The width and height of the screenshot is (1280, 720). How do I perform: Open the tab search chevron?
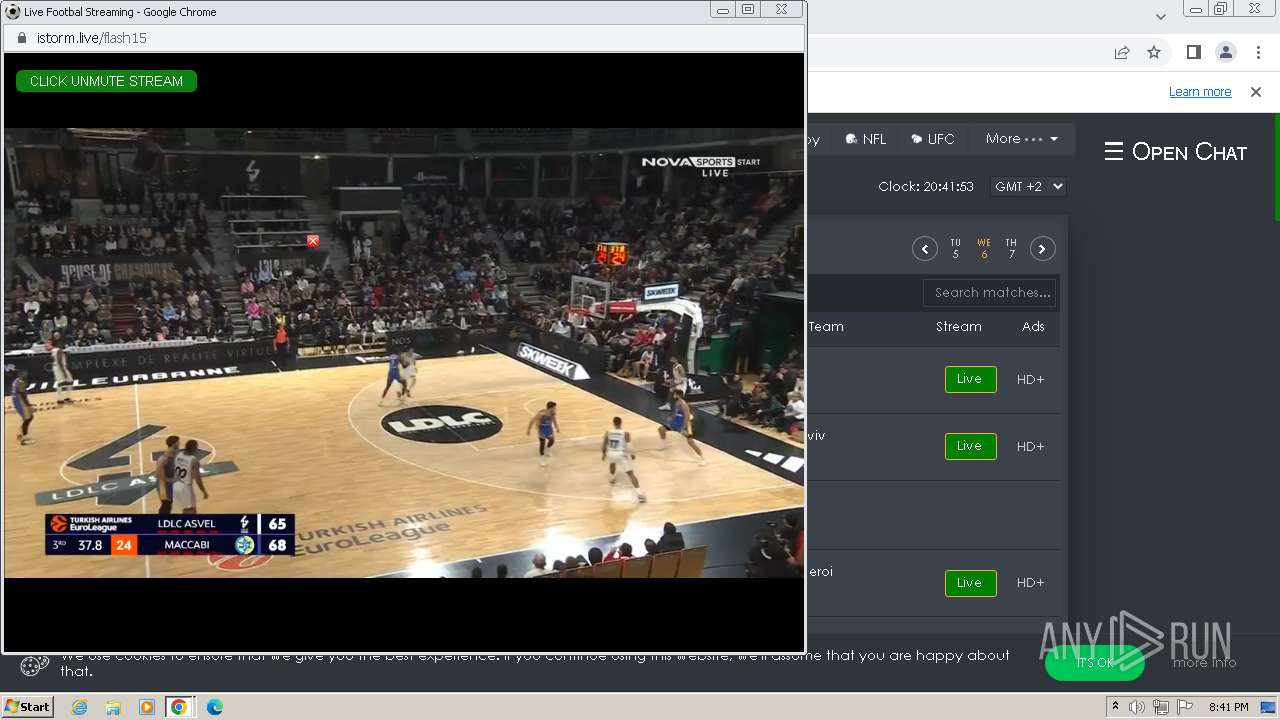click(1160, 16)
